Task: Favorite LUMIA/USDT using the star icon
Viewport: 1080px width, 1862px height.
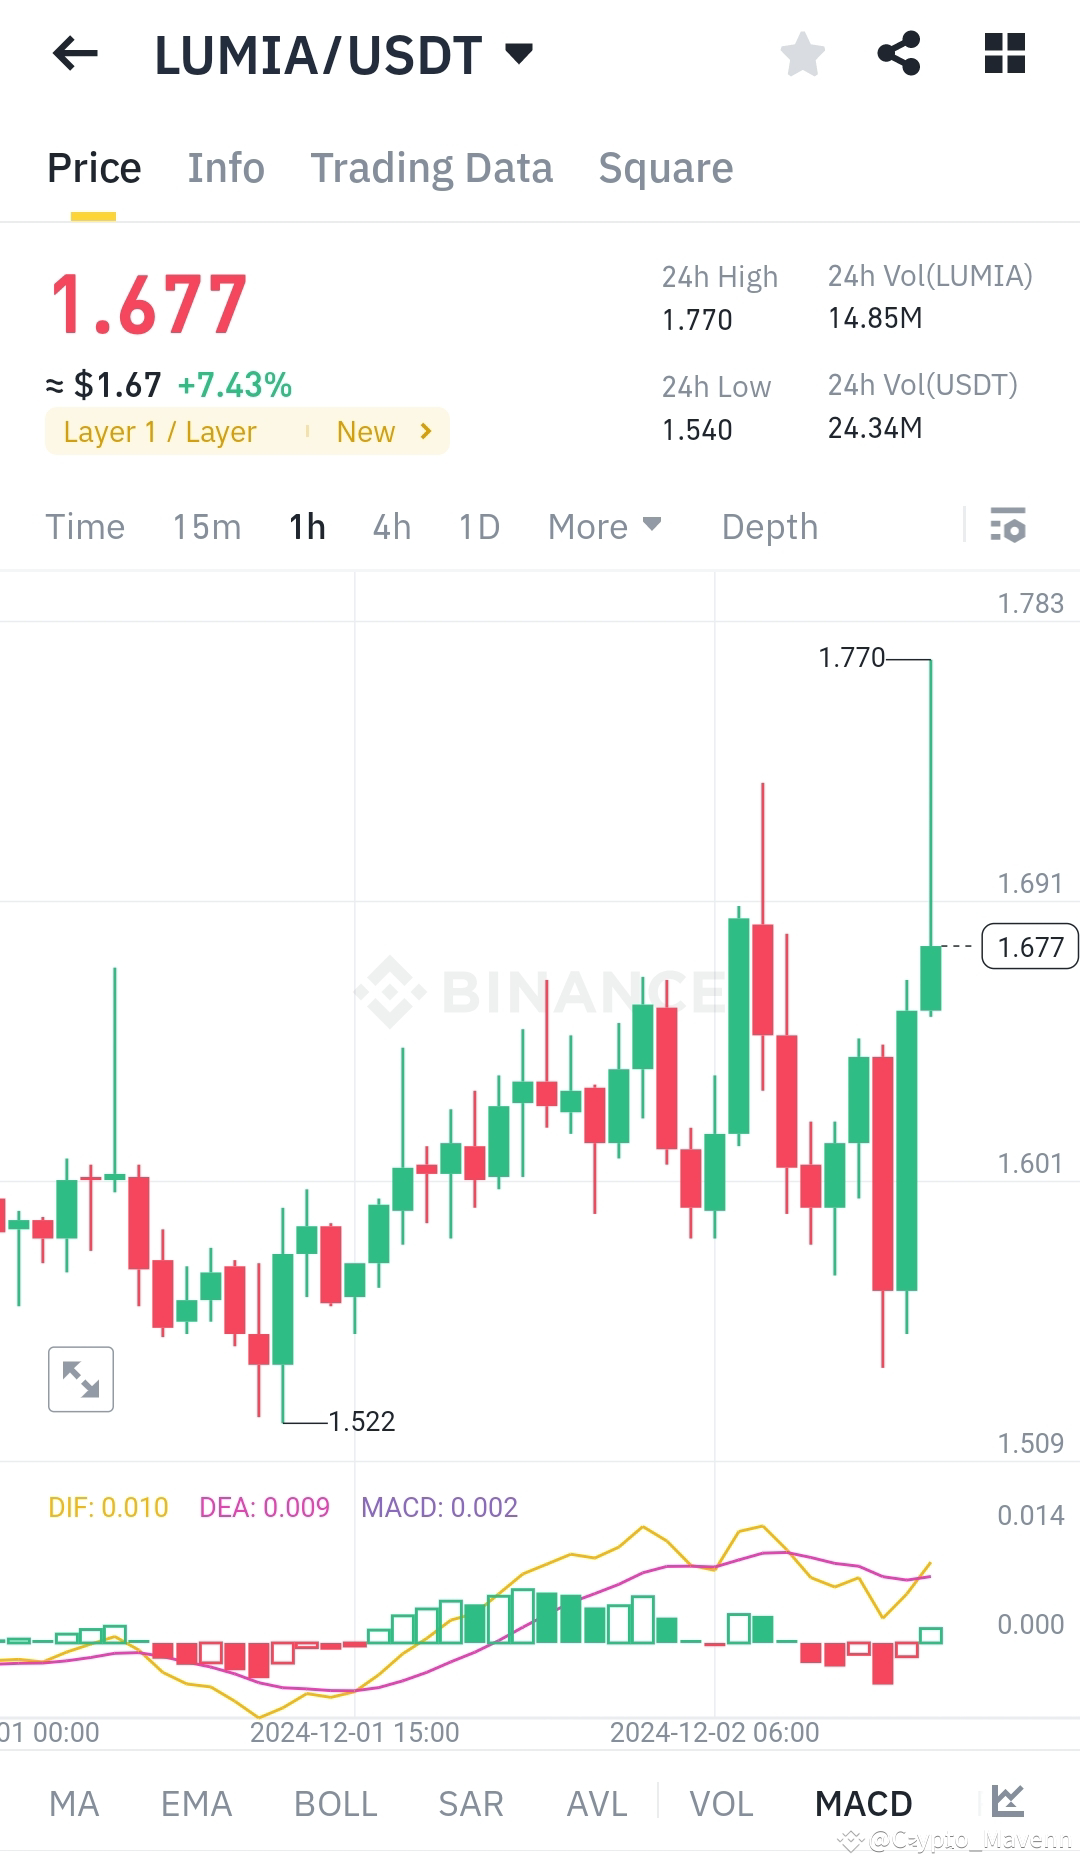Action: coord(803,54)
